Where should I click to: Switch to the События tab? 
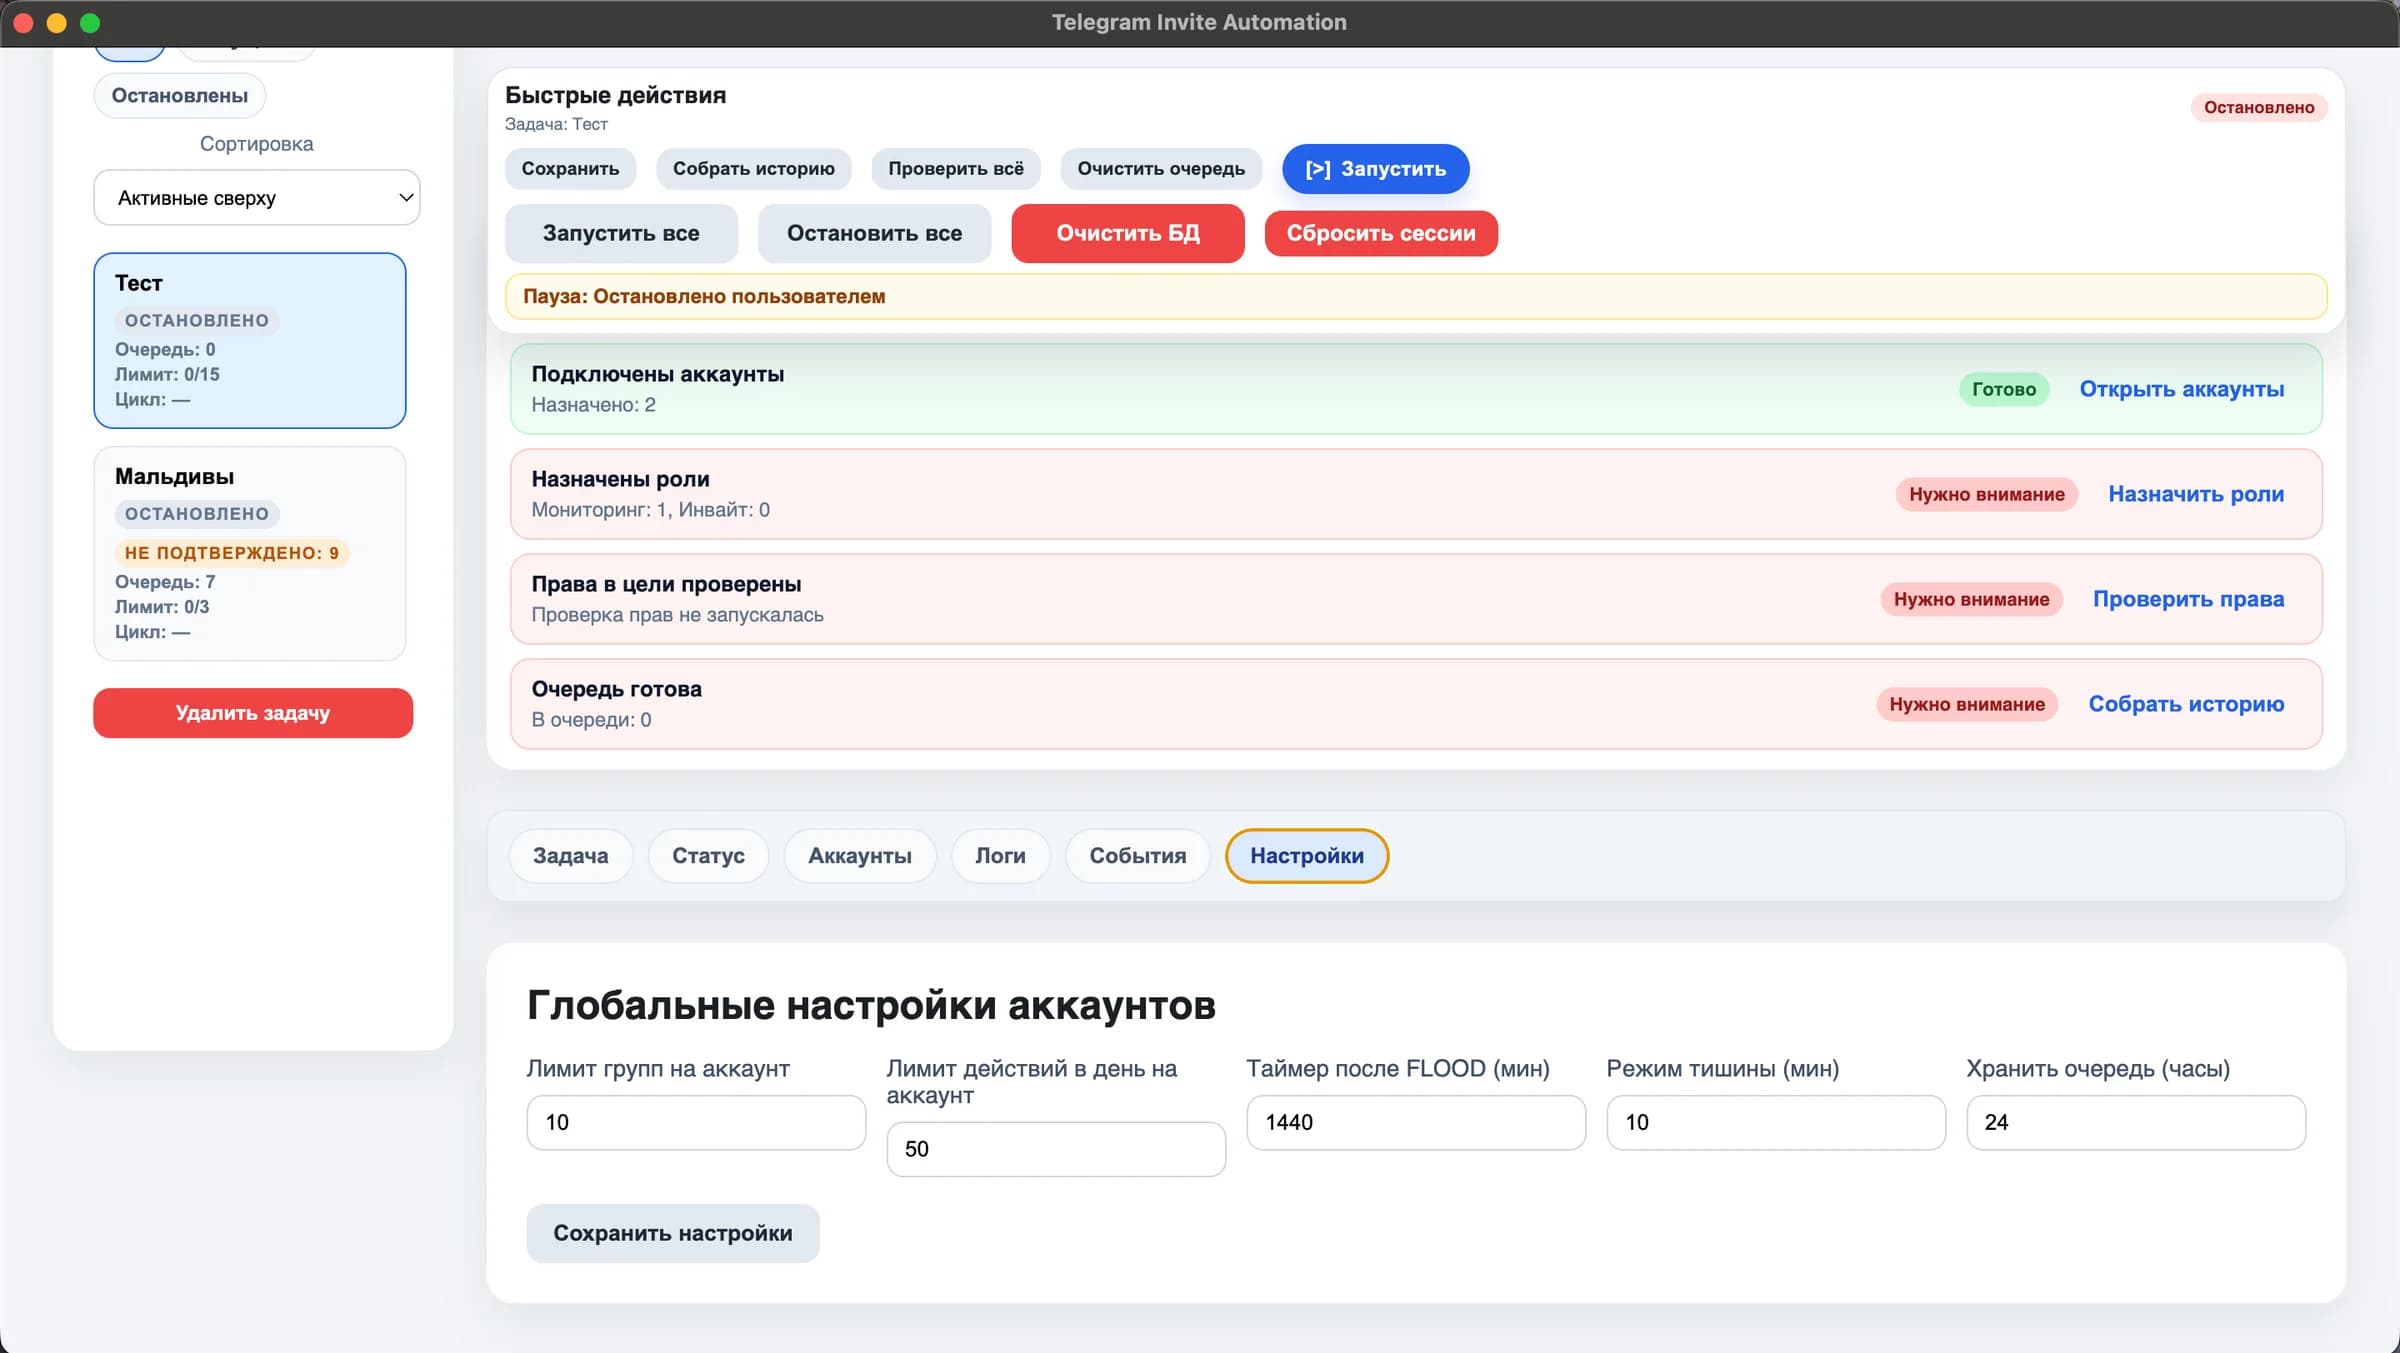[x=1138, y=856]
